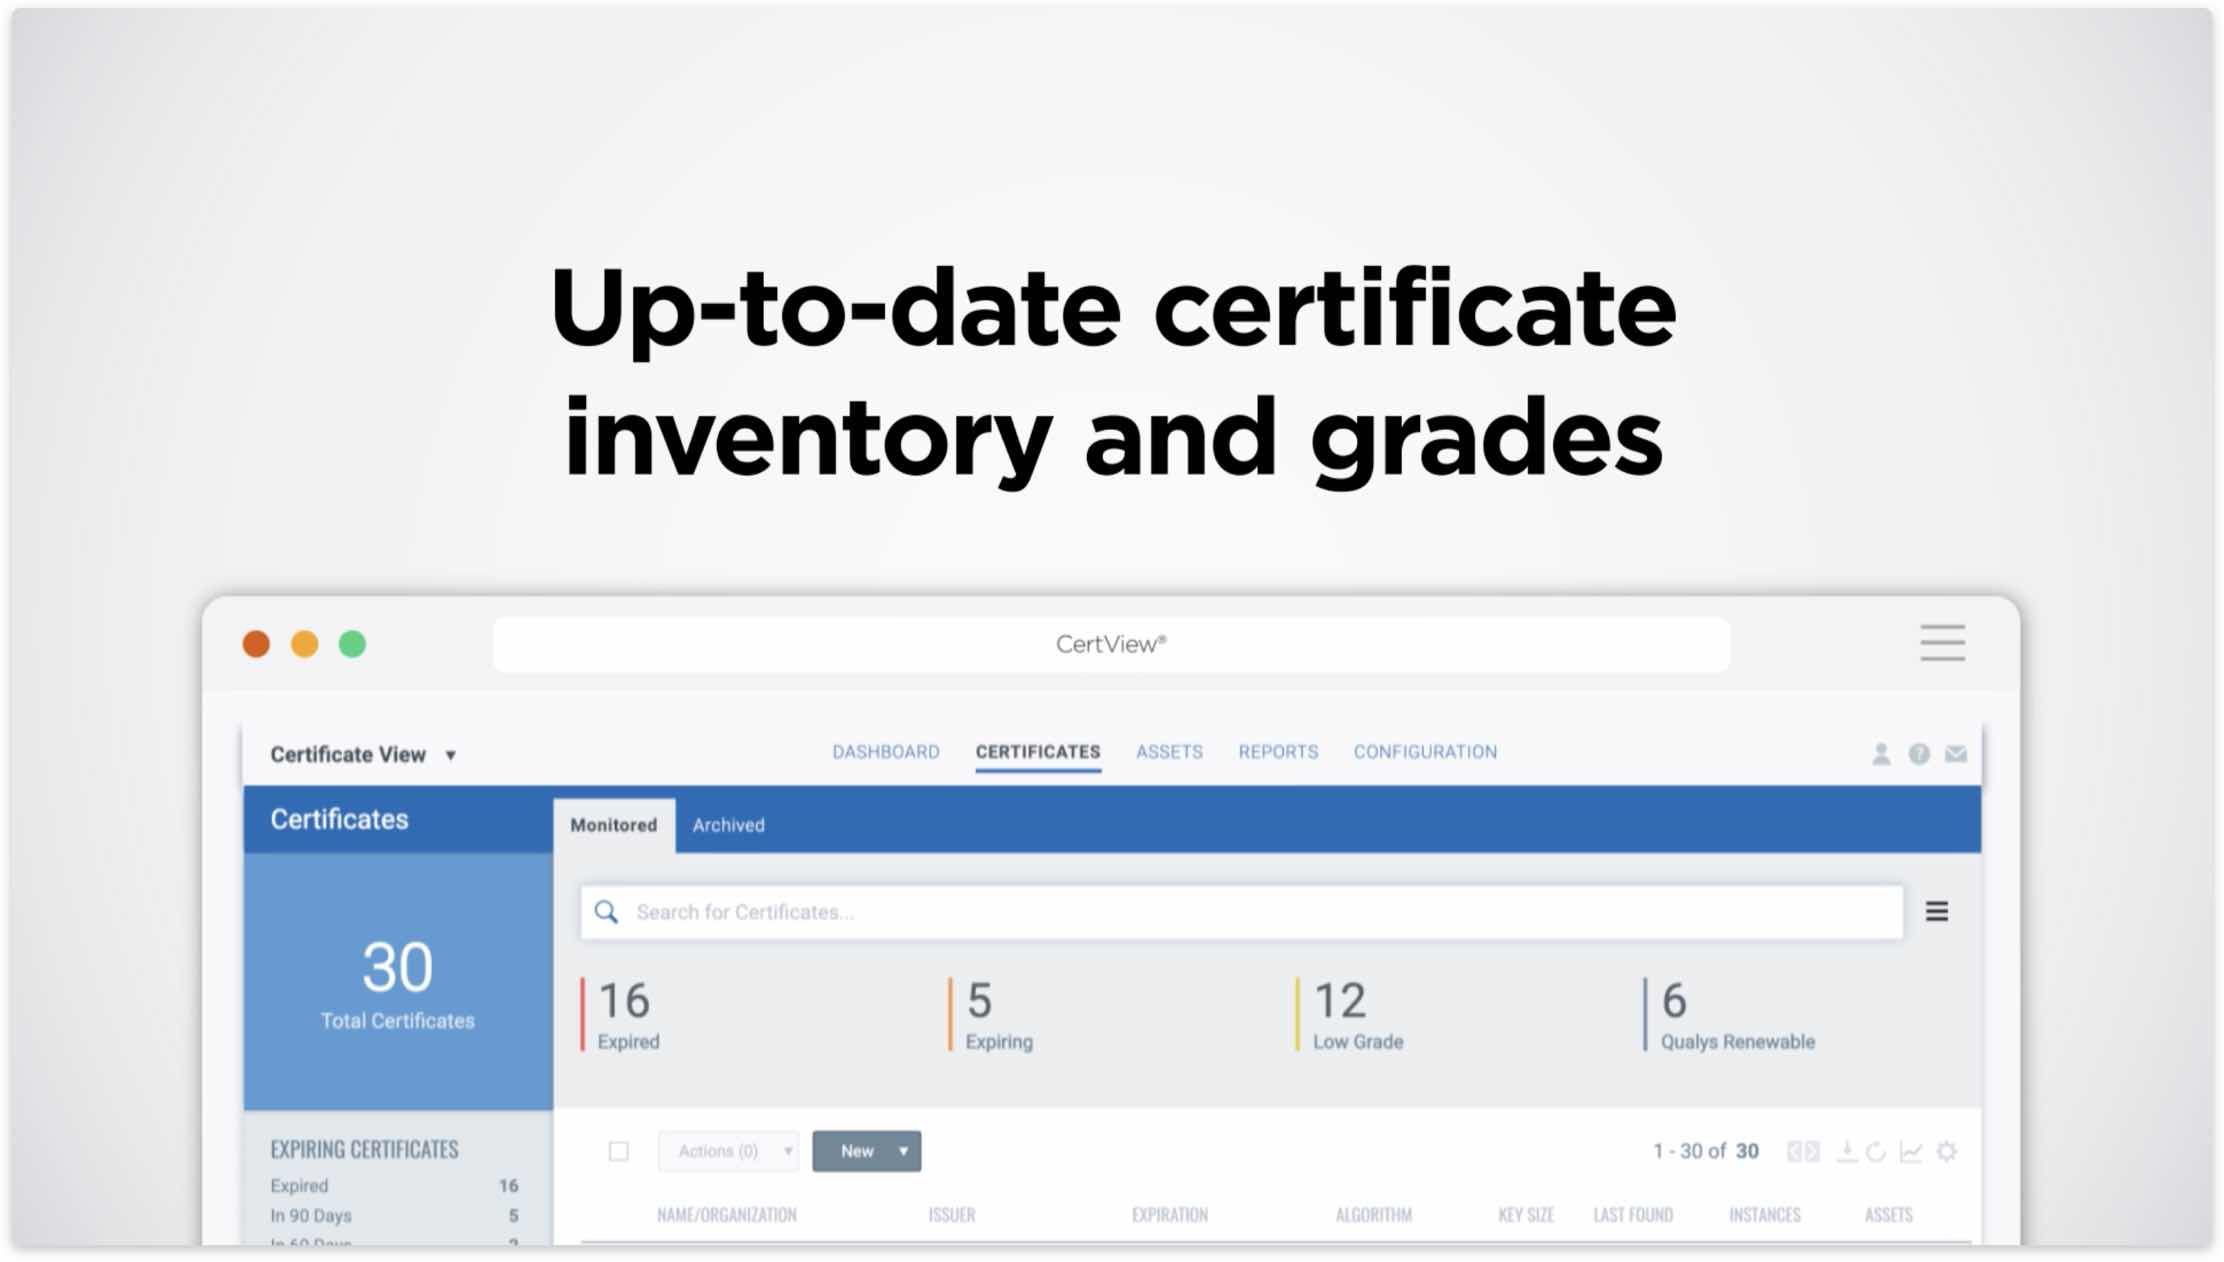
Task: Open the chart graph view icon
Action: pos(1911,1151)
